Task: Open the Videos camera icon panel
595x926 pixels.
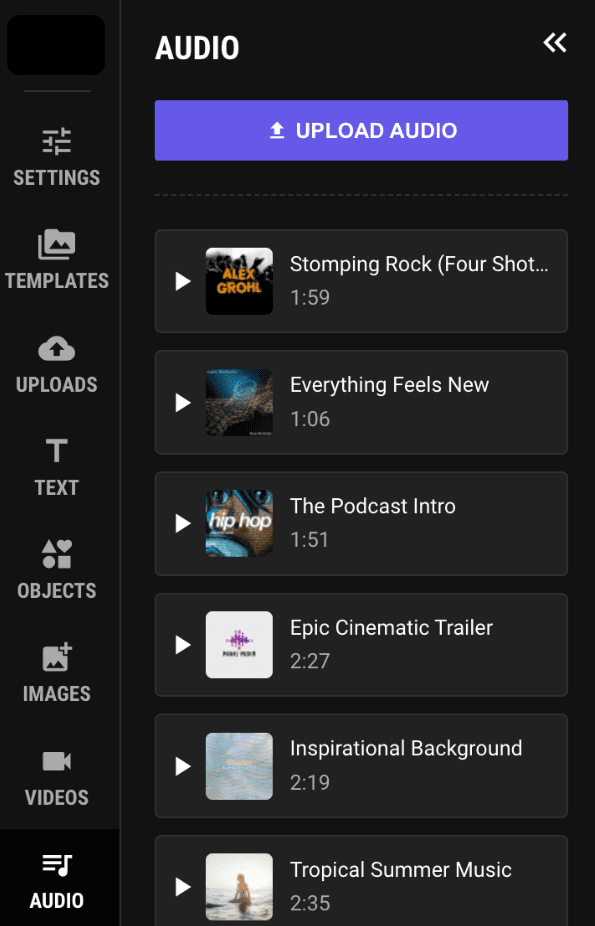Action: point(57,777)
